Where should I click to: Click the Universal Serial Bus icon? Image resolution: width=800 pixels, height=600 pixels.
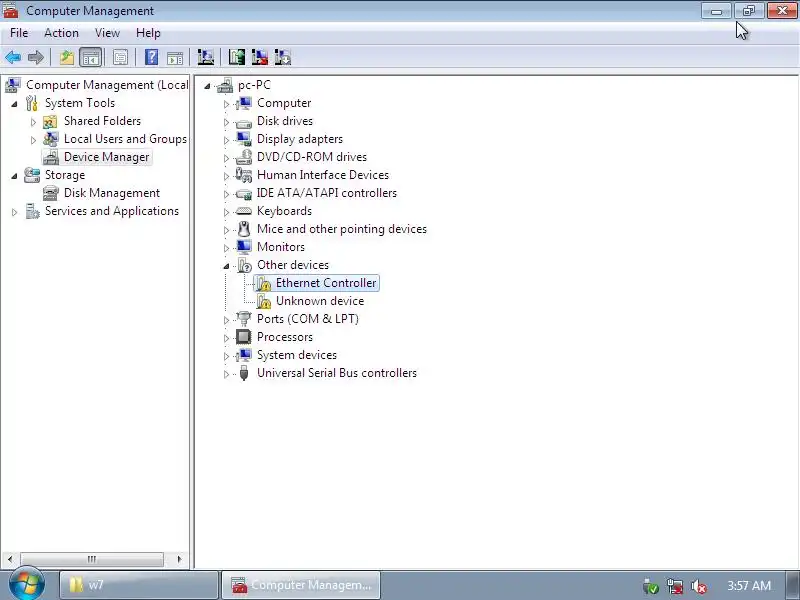point(244,373)
